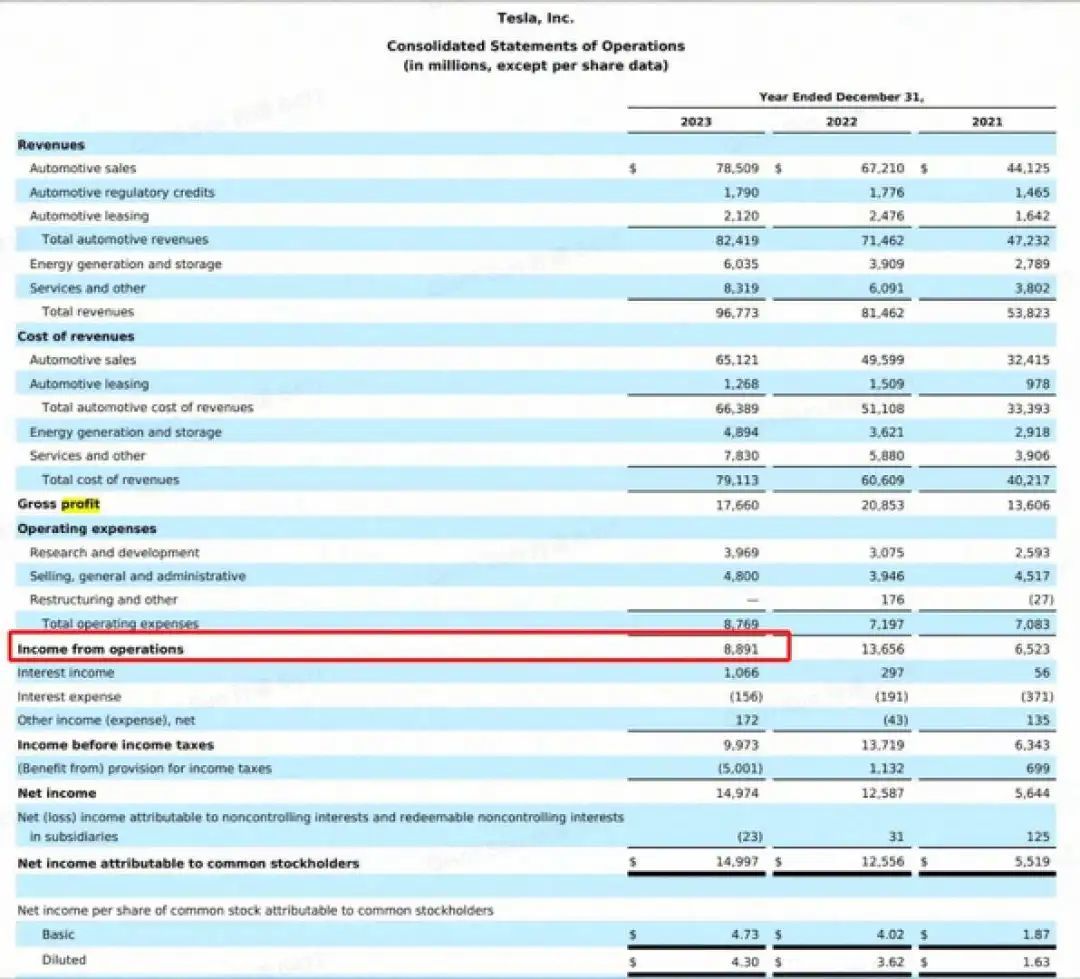Click the Interest income row label
Image resolution: width=1080 pixels, height=979 pixels.
66,673
